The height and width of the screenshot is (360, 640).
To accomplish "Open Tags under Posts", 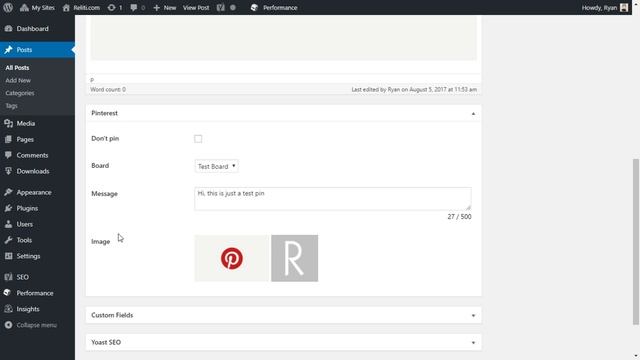I will [x=11, y=106].
